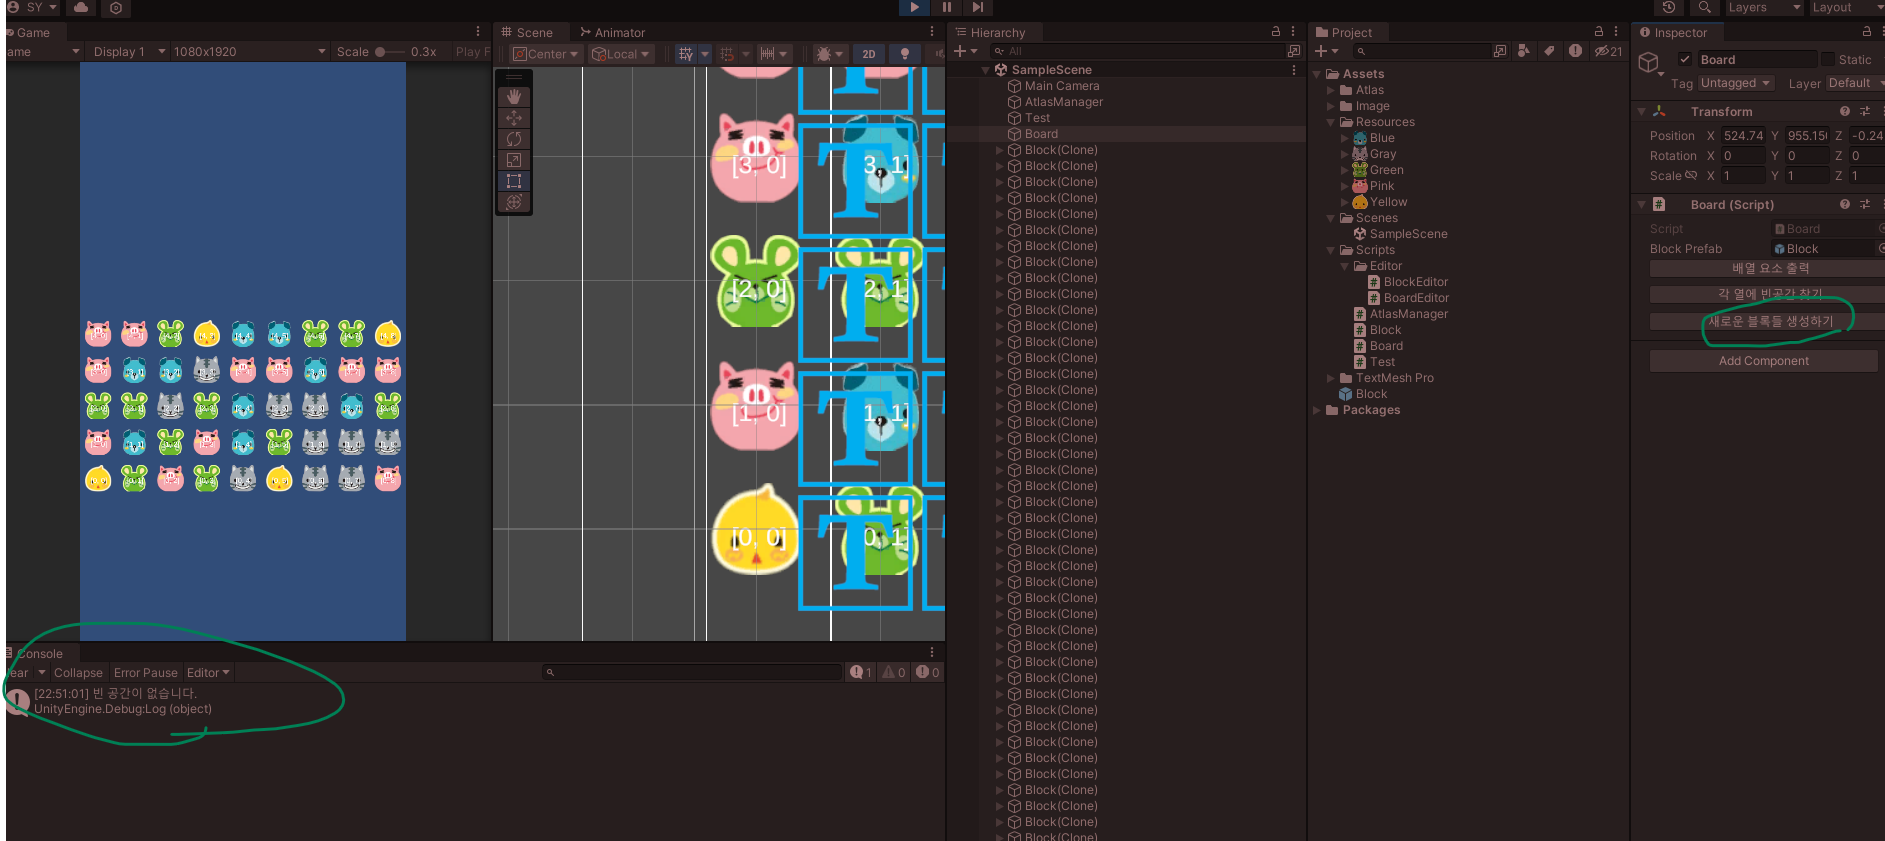1885x841 pixels.
Task: Open the Center pivot dropdown
Action: point(545,54)
